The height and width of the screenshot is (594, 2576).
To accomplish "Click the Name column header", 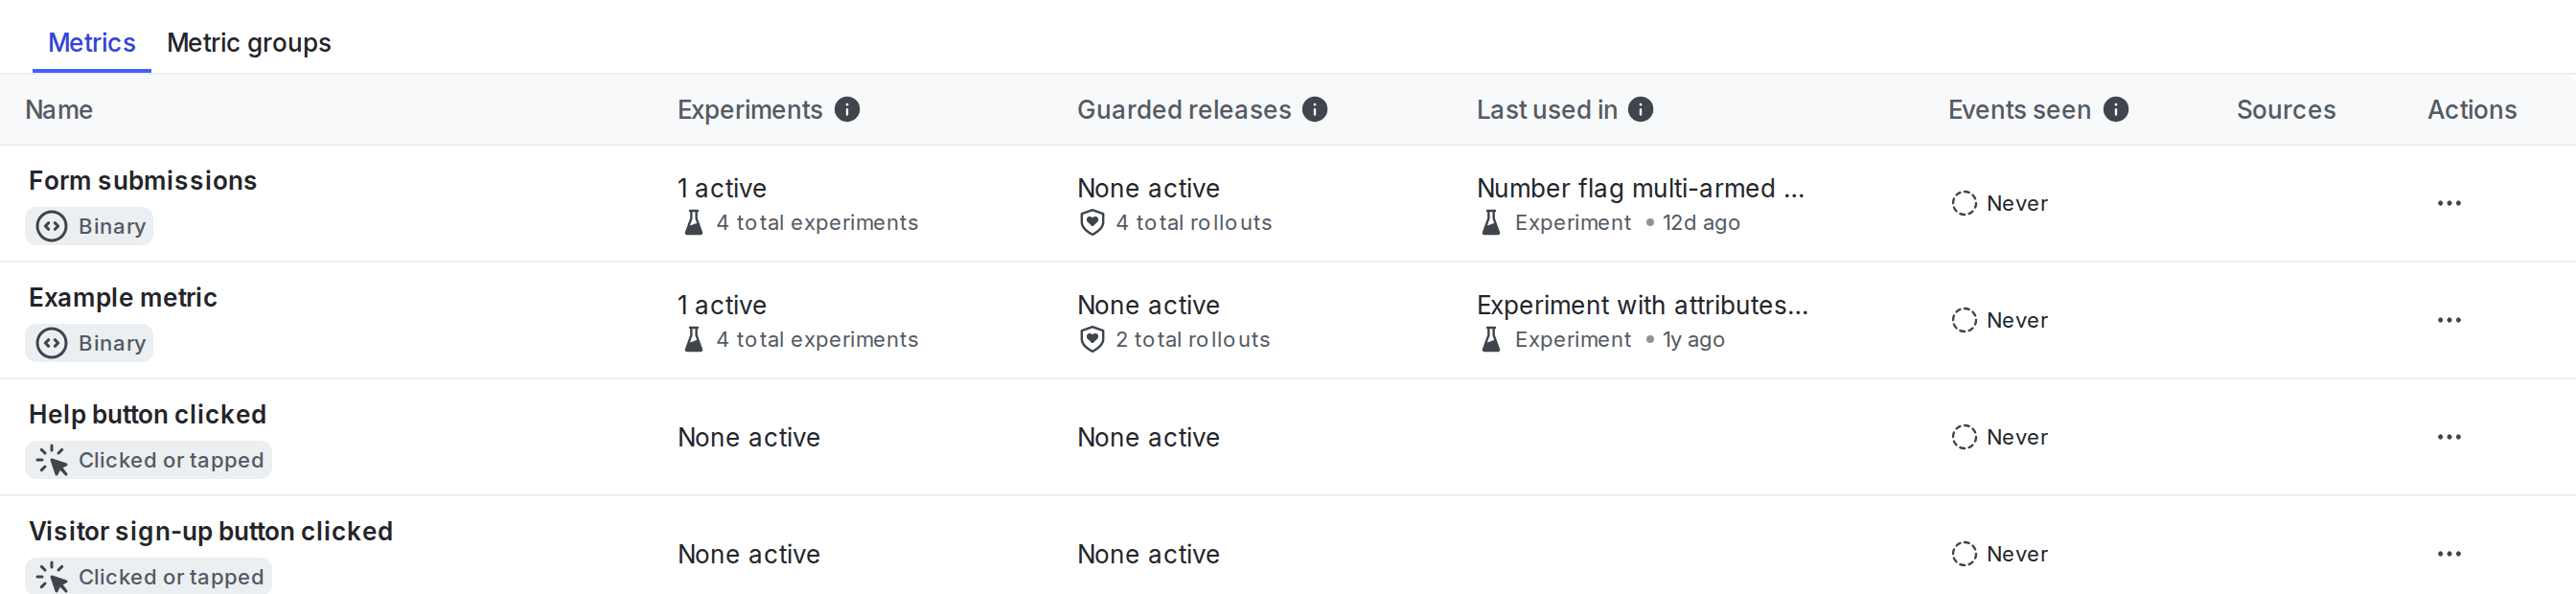I will [58, 109].
